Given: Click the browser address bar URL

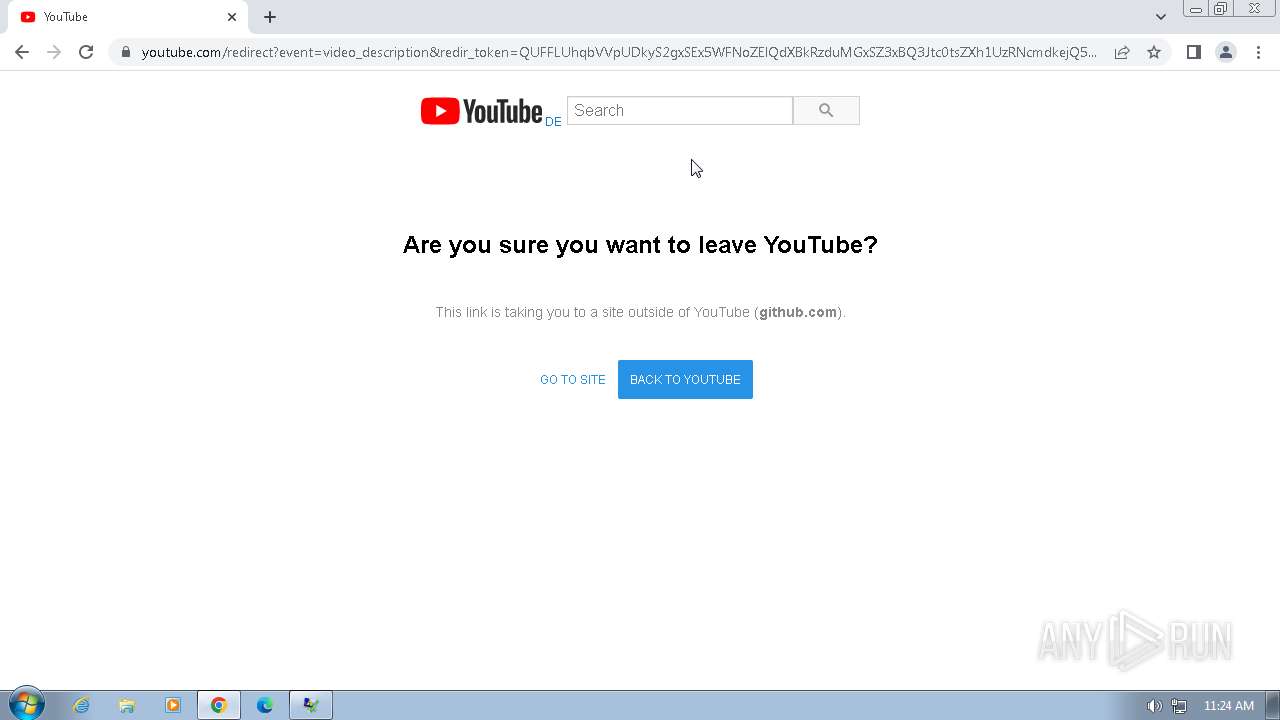Looking at the screenshot, I should 619,52.
